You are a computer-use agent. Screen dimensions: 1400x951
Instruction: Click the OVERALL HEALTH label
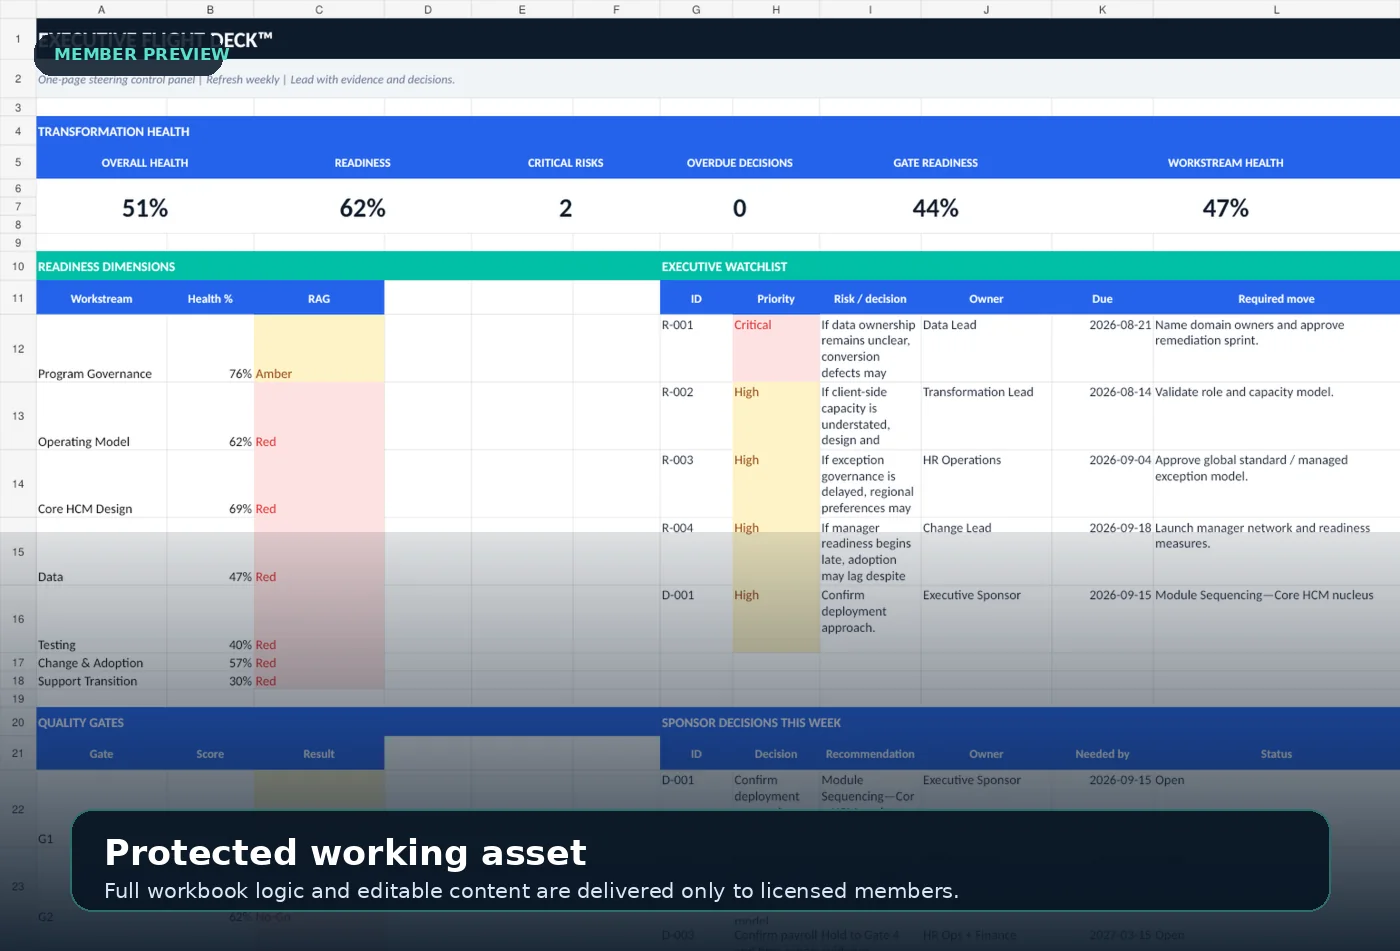145,163
